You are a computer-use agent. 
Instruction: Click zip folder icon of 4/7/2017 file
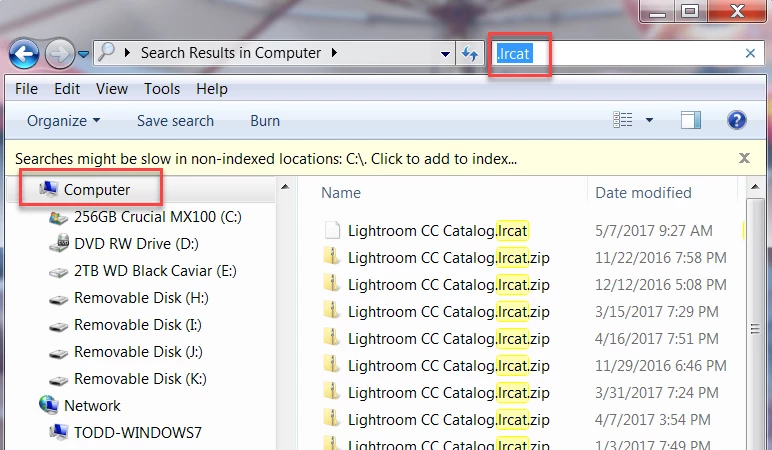pyautogui.click(x=331, y=418)
